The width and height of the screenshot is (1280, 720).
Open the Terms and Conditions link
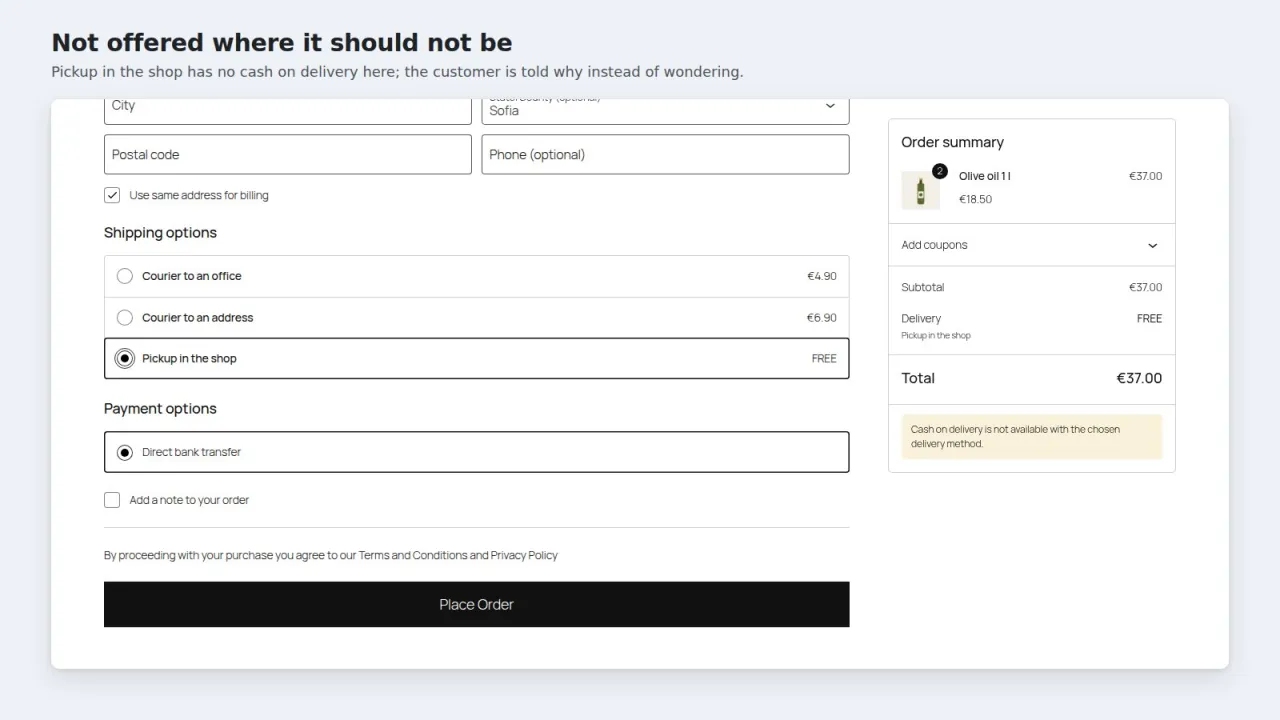[413, 555]
